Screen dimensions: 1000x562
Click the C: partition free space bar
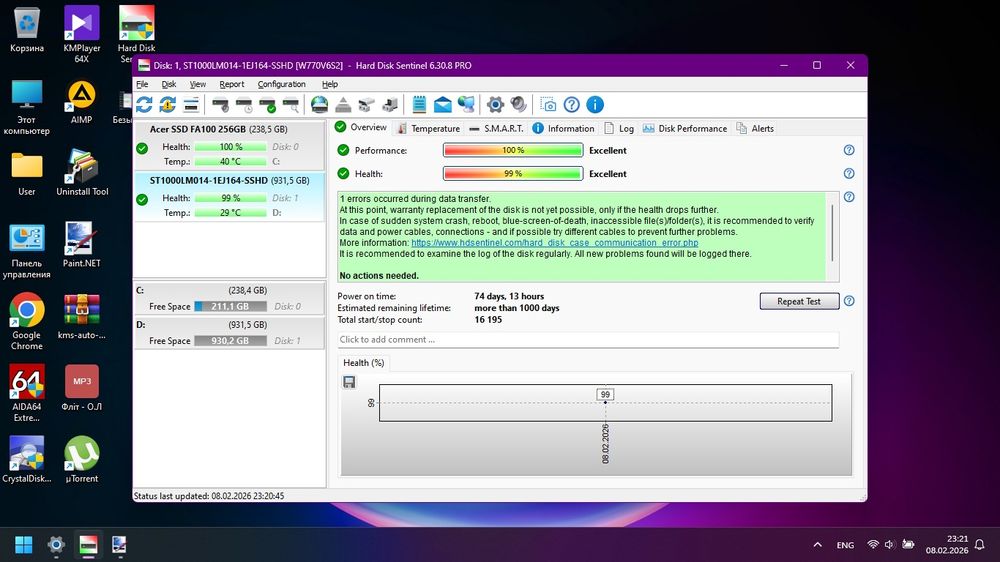click(230, 306)
